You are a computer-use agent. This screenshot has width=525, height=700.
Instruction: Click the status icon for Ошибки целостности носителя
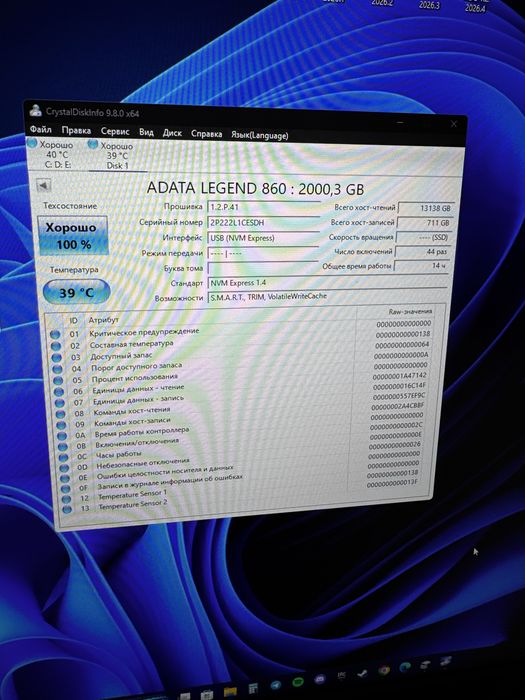pyautogui.click(x=65, y=478)
